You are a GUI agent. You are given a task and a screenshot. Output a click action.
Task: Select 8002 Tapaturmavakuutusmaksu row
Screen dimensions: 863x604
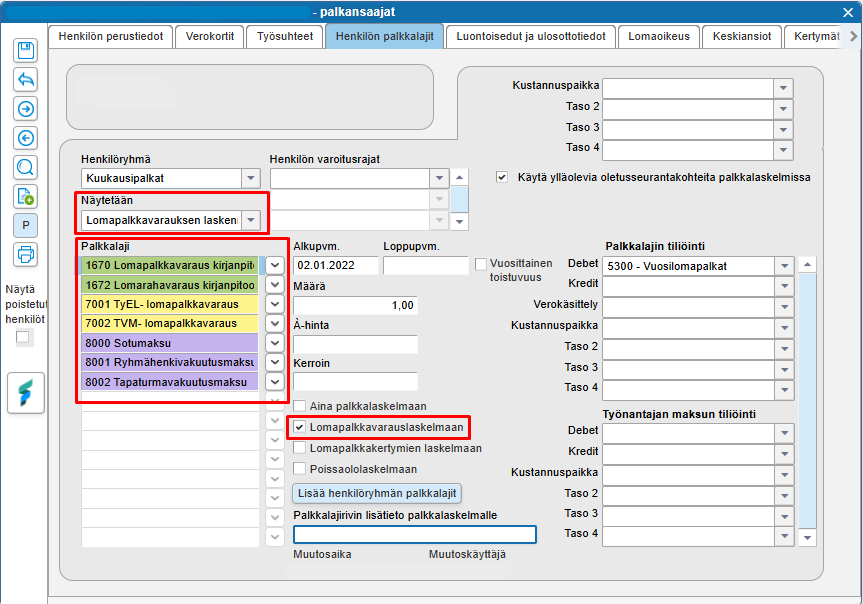coord(170,382)
